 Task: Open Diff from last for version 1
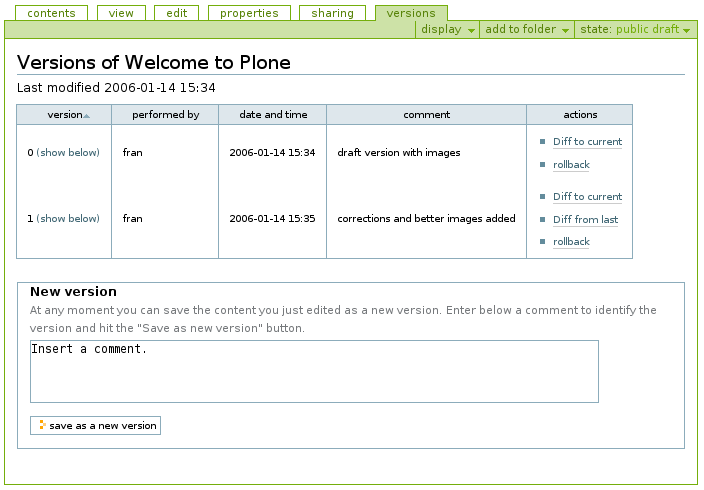click(x=585, y=220)
